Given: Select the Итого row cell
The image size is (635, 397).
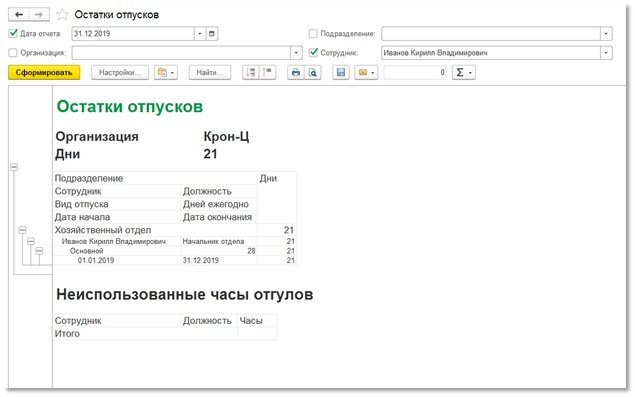Looking at the screenshot, I should pyautogui.click(x=145, y=334).
